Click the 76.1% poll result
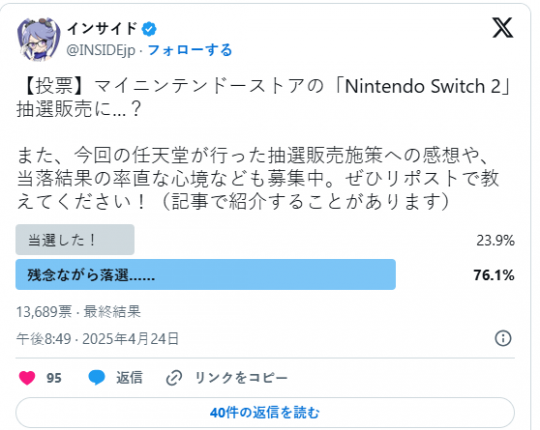 [x=494, y=275]
